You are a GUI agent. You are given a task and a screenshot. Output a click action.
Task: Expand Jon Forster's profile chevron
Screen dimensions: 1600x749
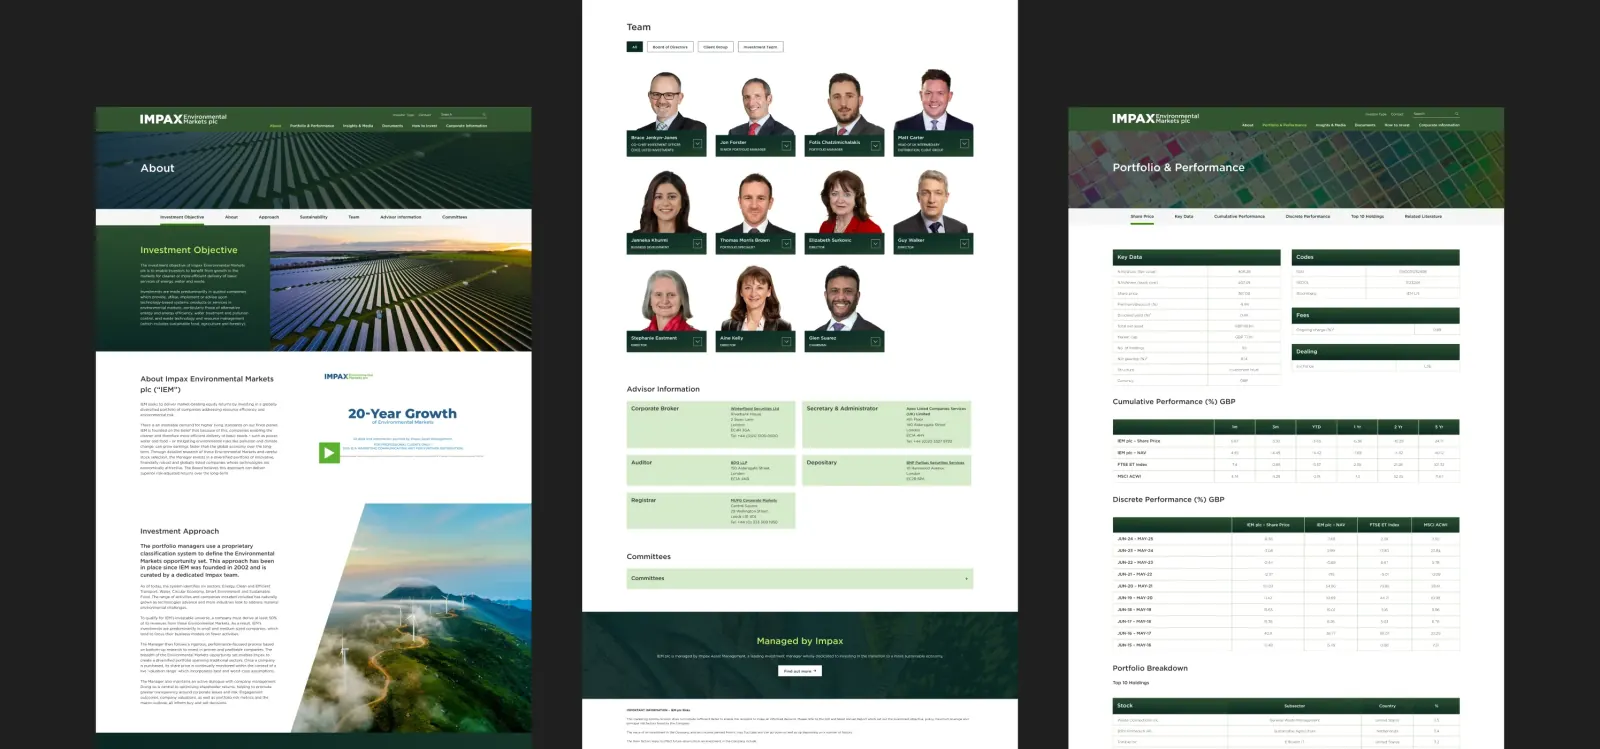point(786,146)
